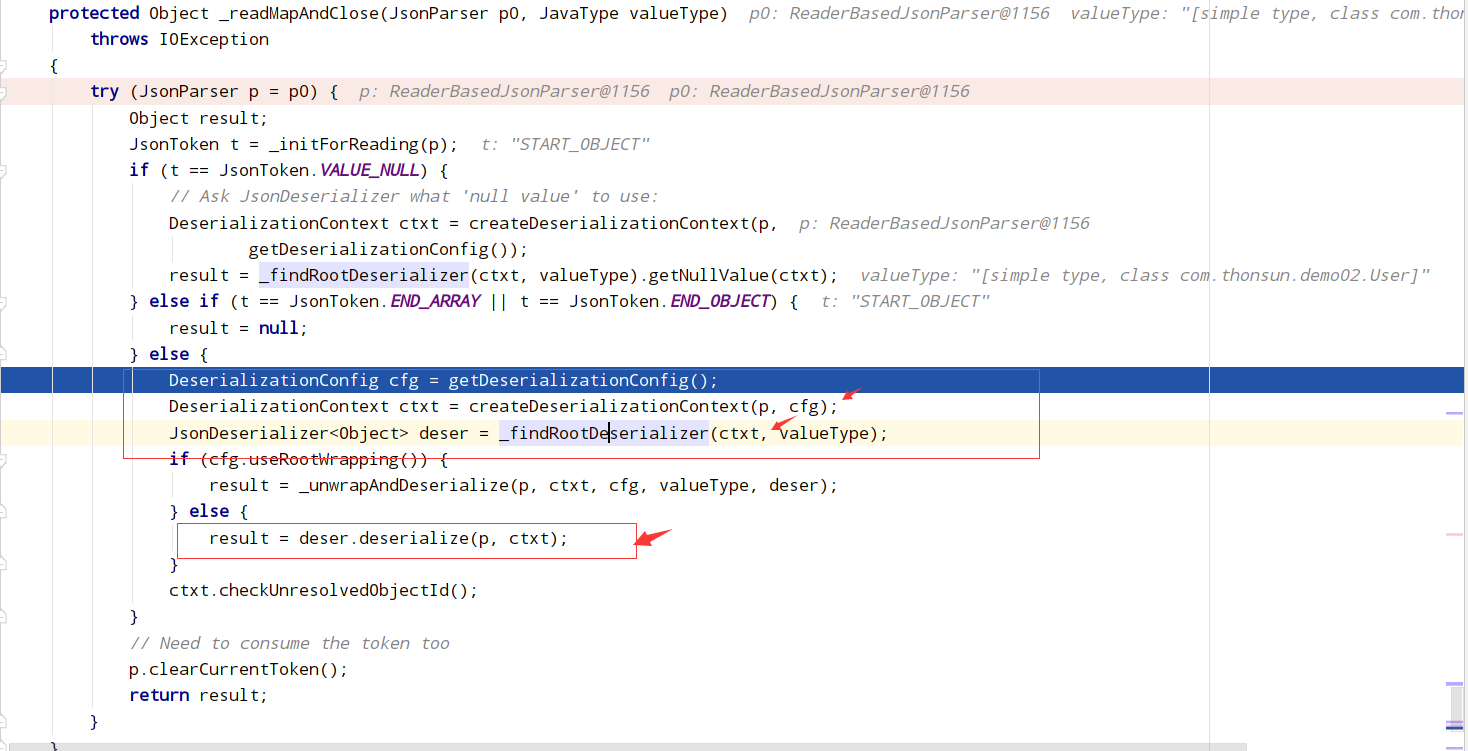1468x751 pixels.
Task: Click the 'Ask JsonDeserializer' comment line
Action: coord(414,196)
